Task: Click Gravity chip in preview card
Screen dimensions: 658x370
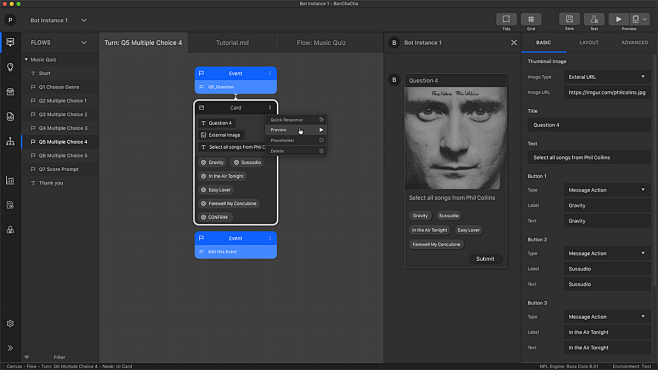Action: pyautogui.click(x=420, y=216)
